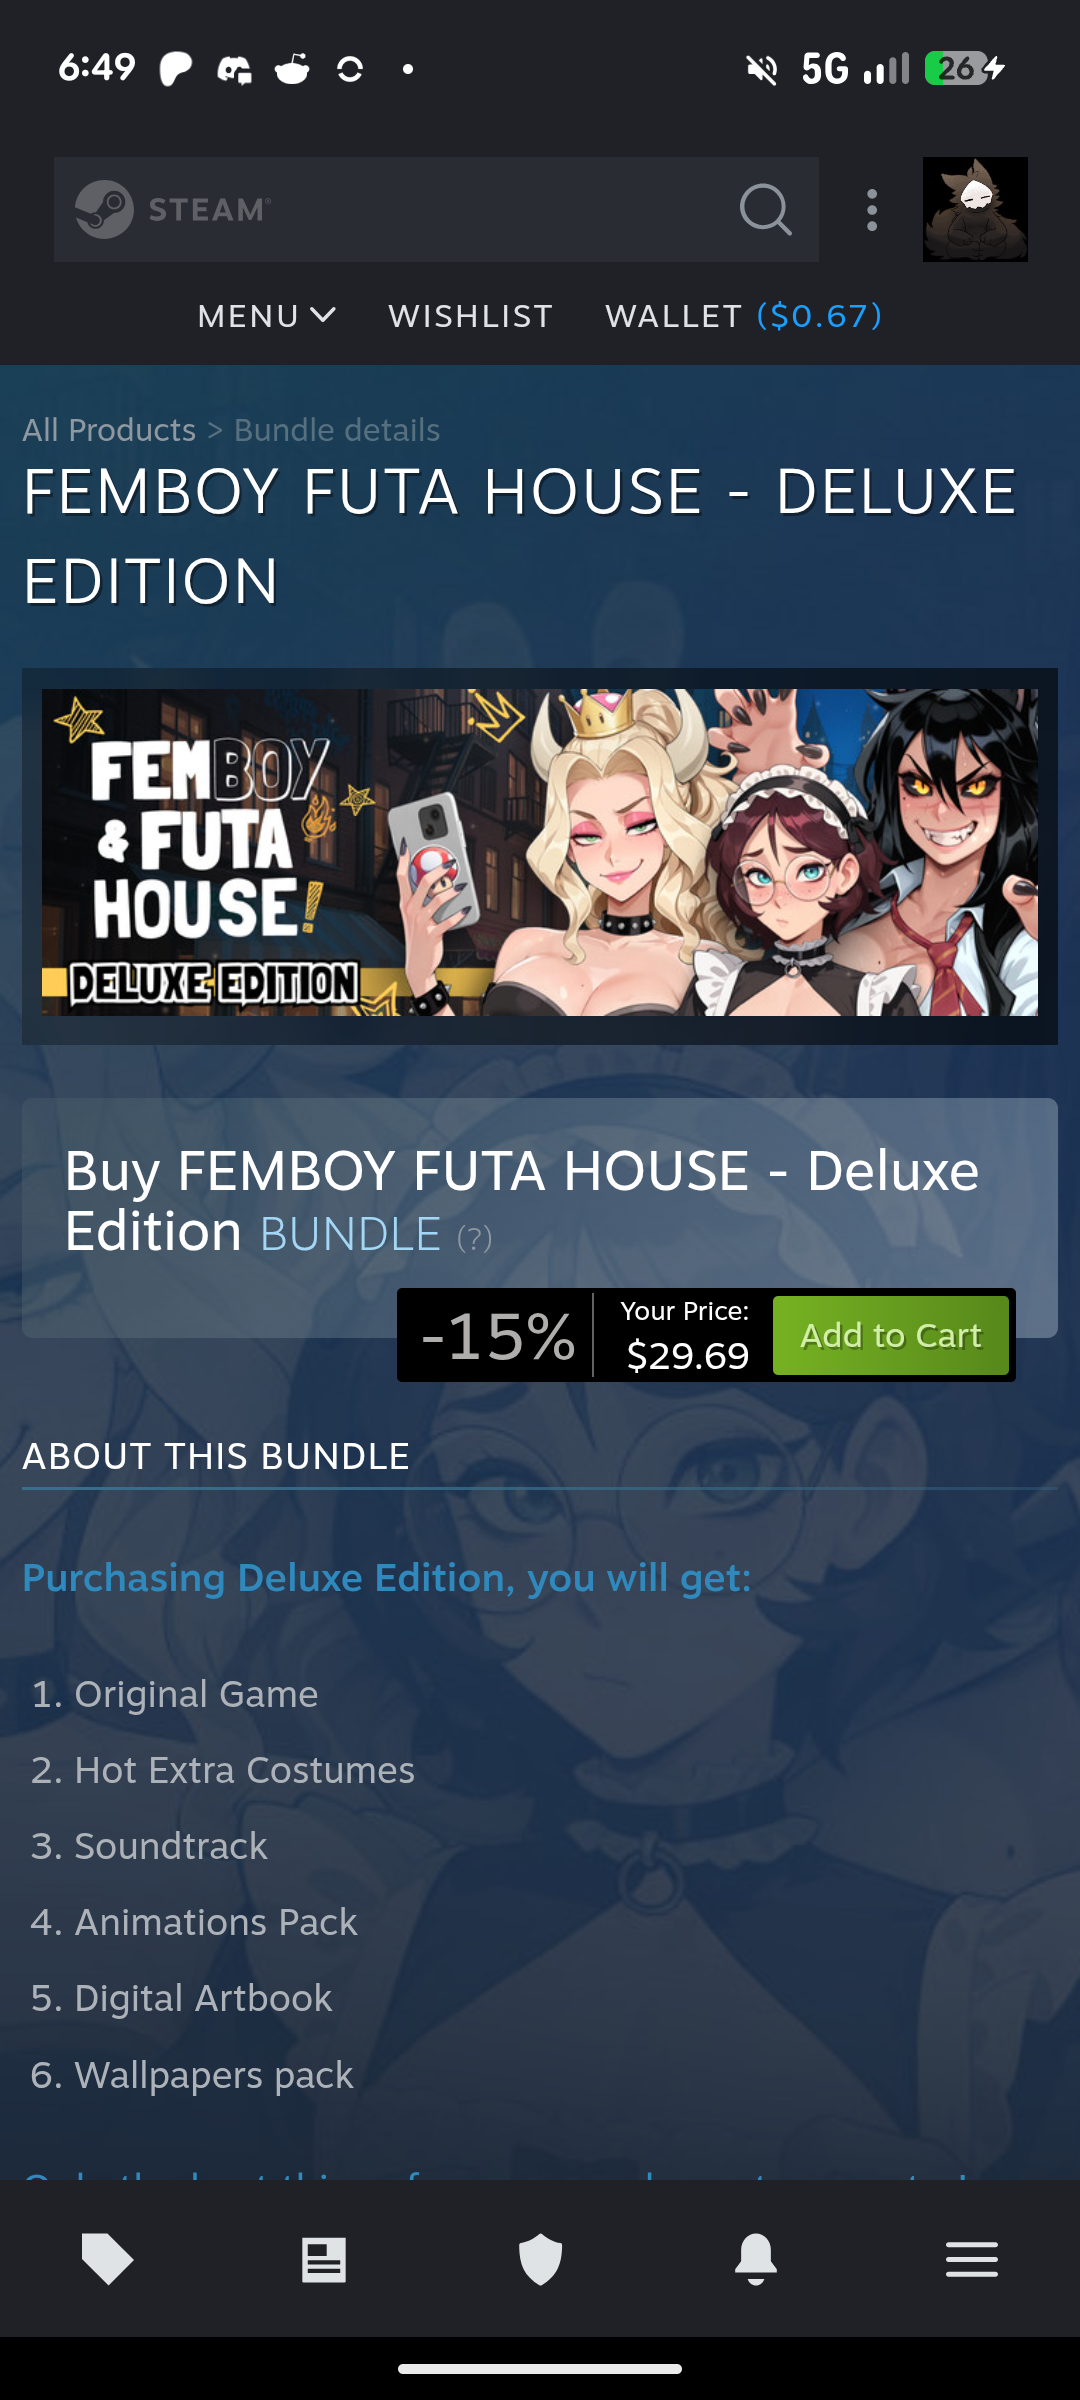View notifications bell tab
This screenshot has width=1080, height=2400.
[756, 2258]
